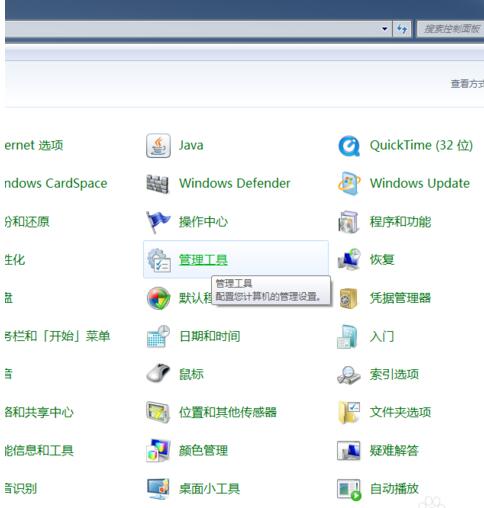Focus the 搜索控制面板 search box
This screenshot has height=508, width=484.
pos(451,29)
